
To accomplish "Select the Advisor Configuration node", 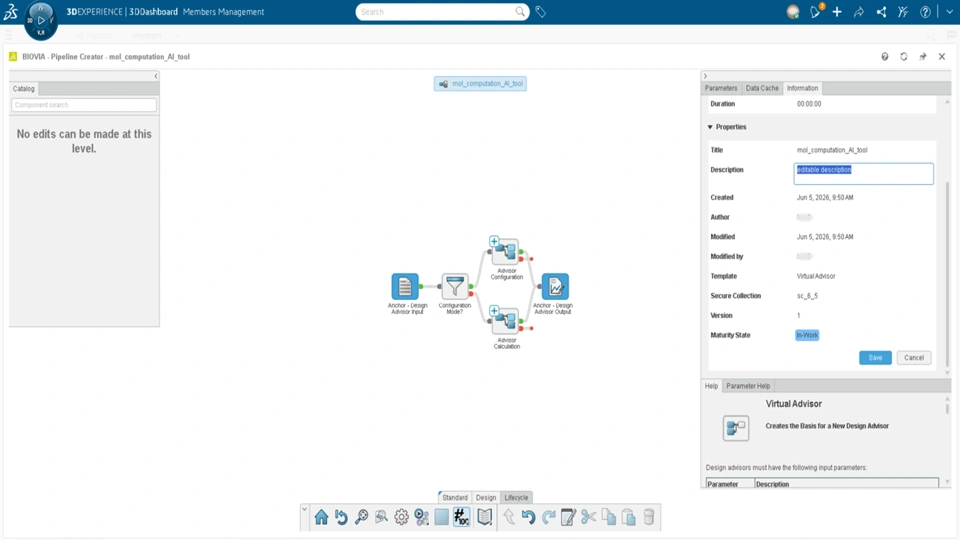I will tap(506, 251).
